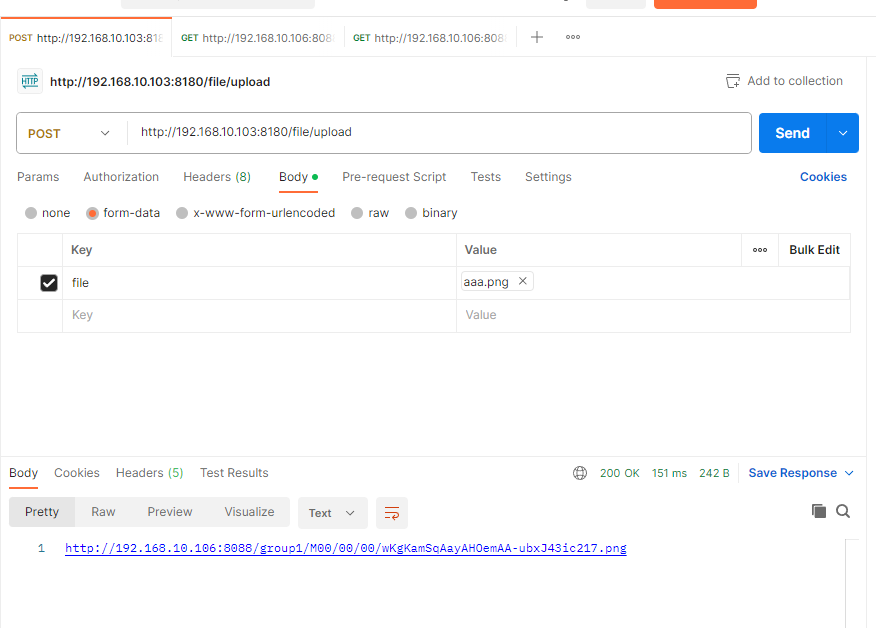The width and height of the screenshot is (876, 628).
Task: Select x-www-form-urlencoded body type
Action: (x=182, y=213)
